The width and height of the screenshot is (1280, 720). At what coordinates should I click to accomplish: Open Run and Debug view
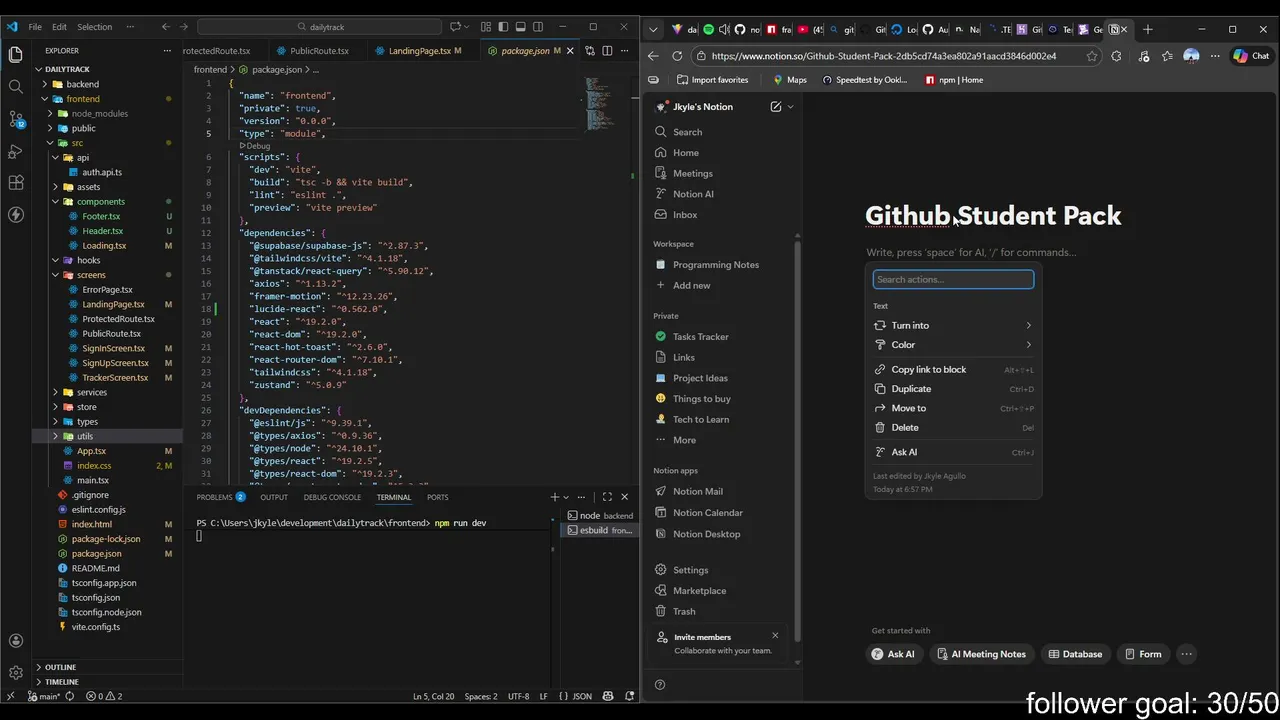click(x=15, y=151)
